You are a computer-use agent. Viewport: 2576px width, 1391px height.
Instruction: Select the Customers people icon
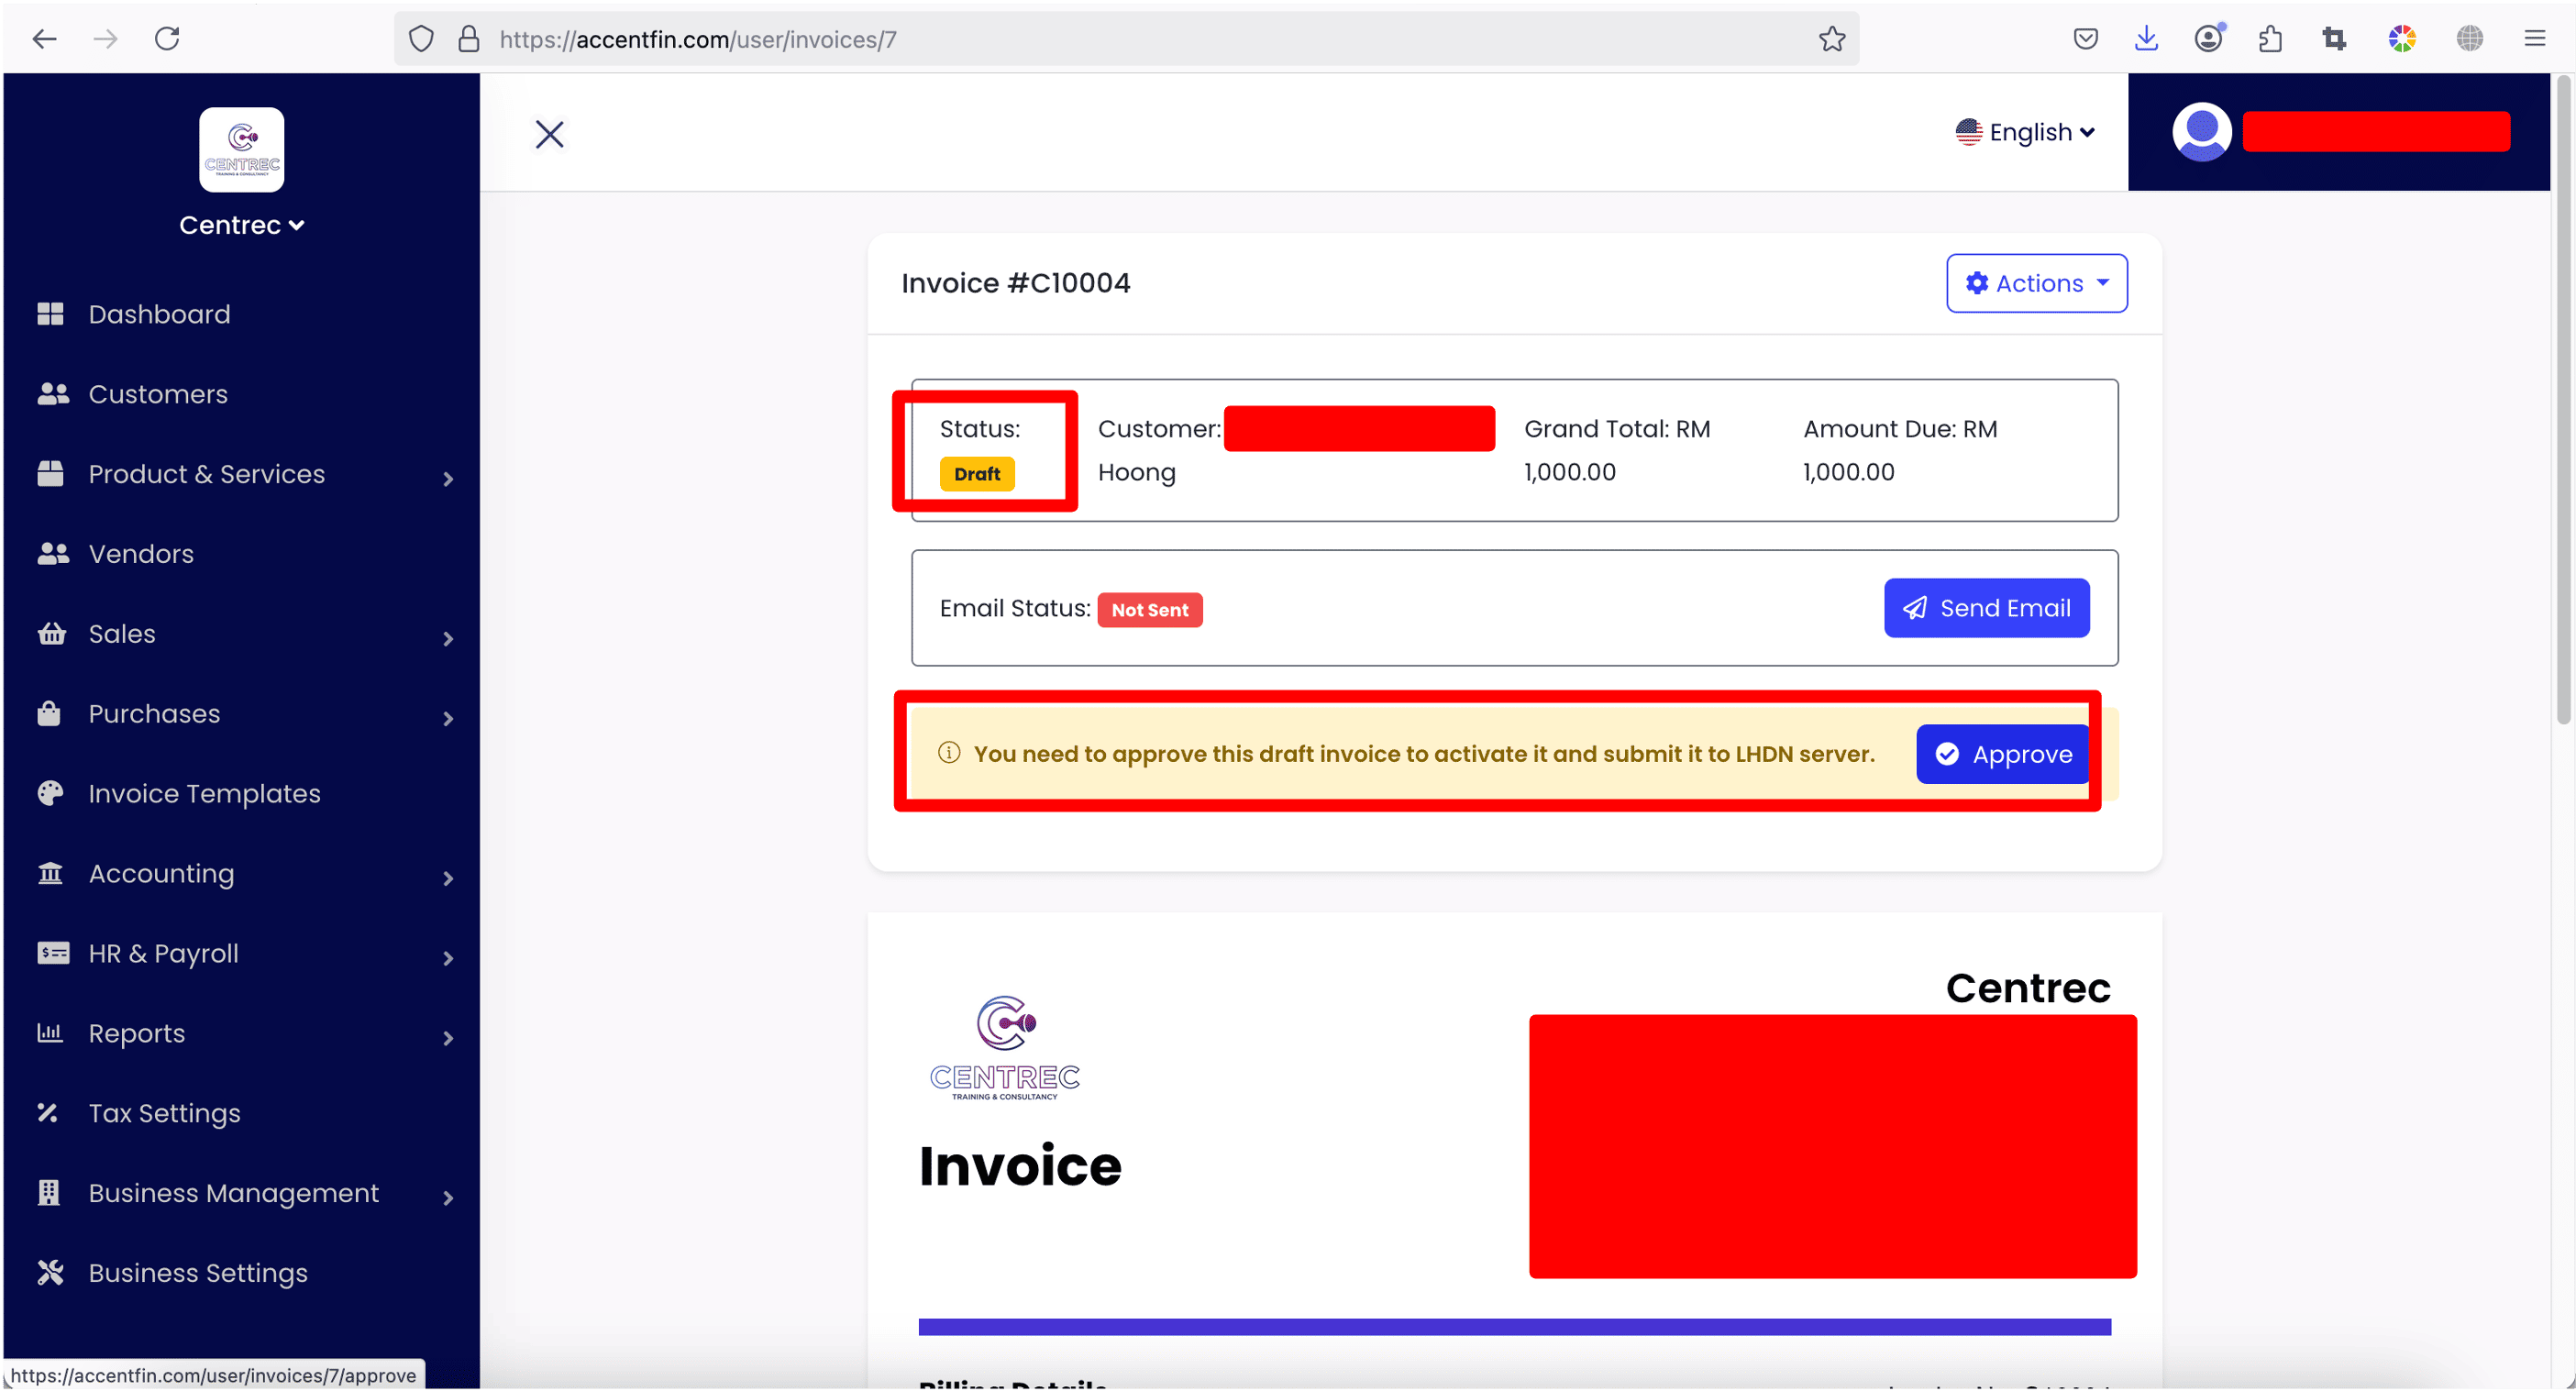click(51, 393)
